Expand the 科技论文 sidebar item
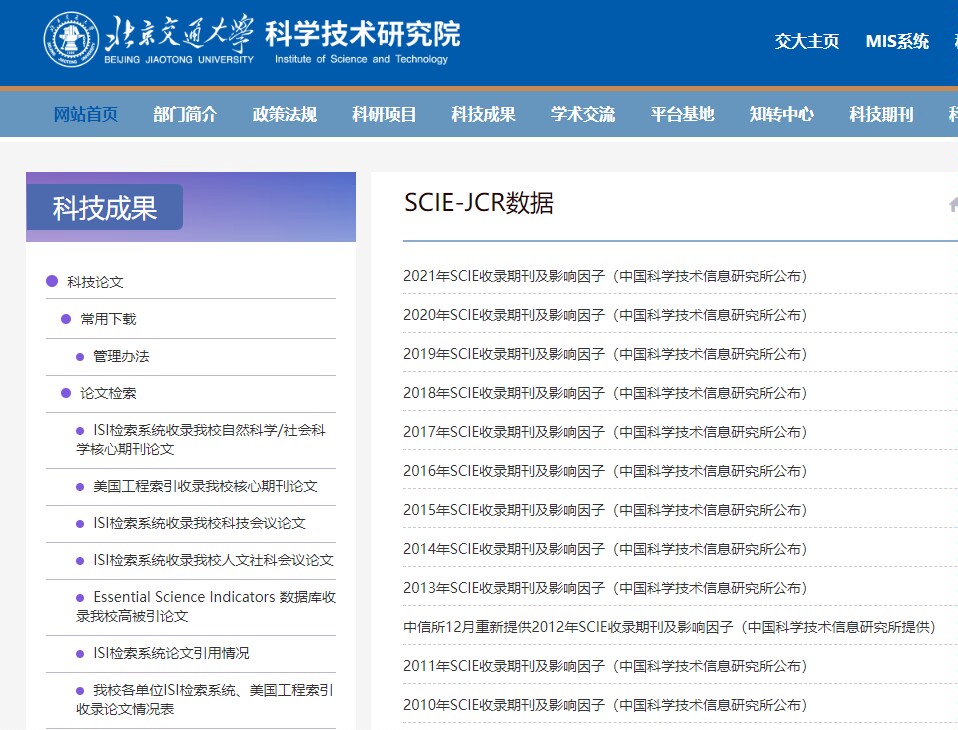The image size is (958, 730). 95,282
